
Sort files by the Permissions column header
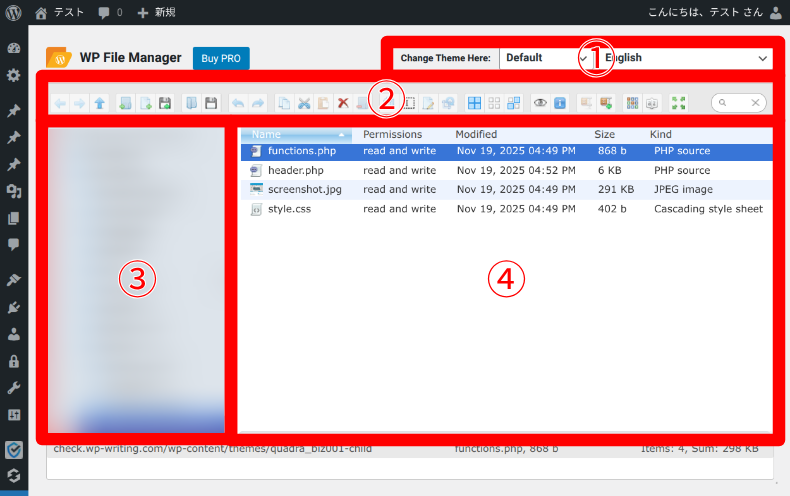(x=392, y=135)
